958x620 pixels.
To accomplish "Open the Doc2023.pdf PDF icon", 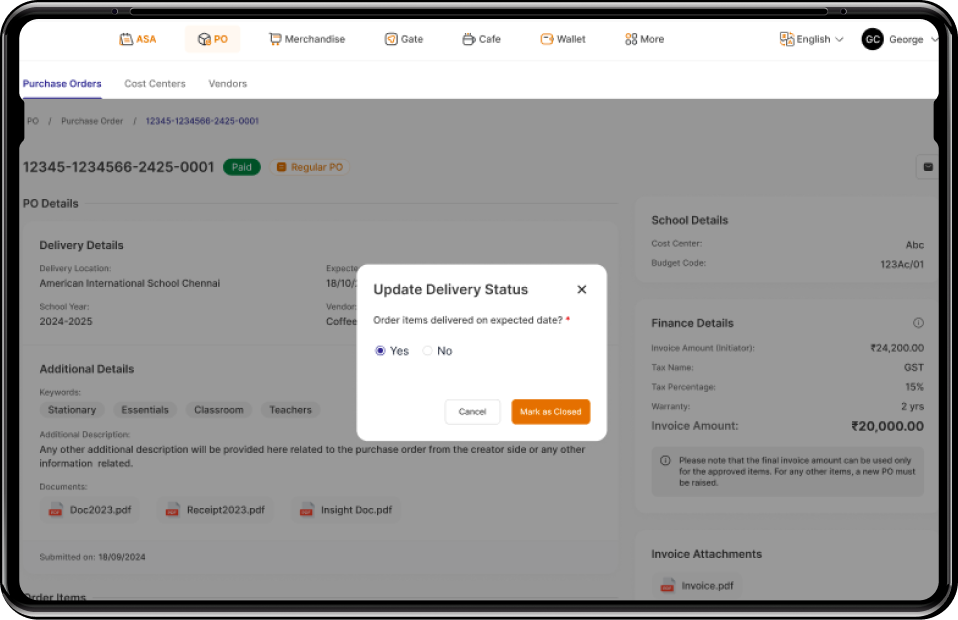I will click(56, 509).
